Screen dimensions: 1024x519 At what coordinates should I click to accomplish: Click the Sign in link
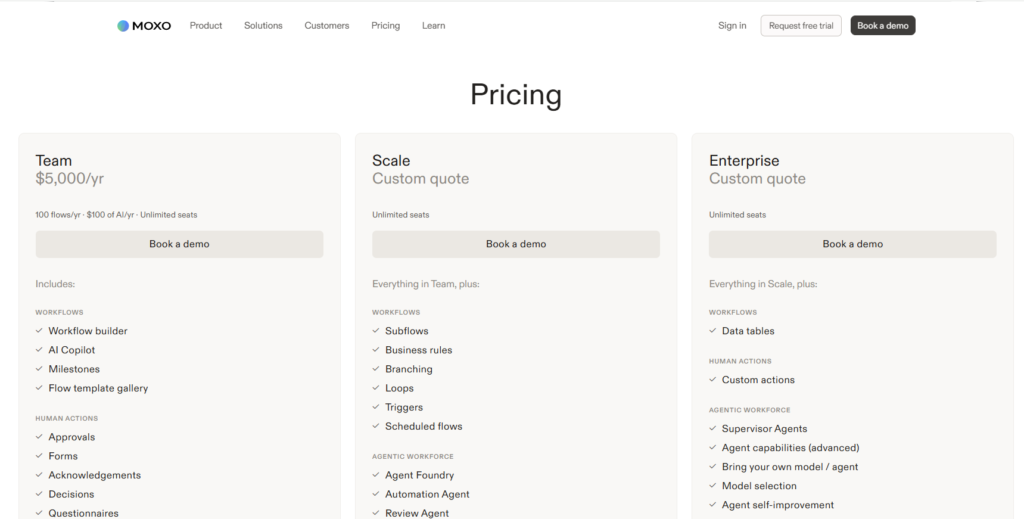click(732, 25)
